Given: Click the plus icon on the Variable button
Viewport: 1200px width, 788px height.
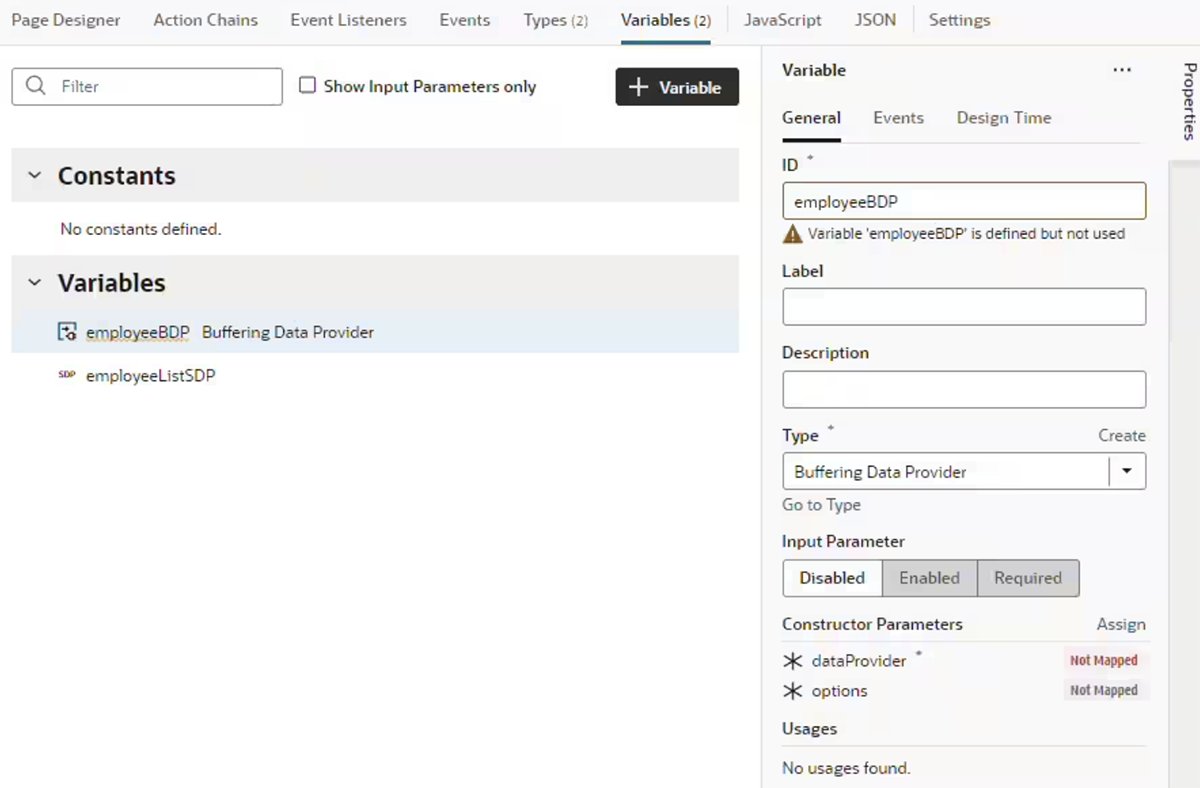Looking at the screenshot, I should pyautogui.click(x=641, y=87).
